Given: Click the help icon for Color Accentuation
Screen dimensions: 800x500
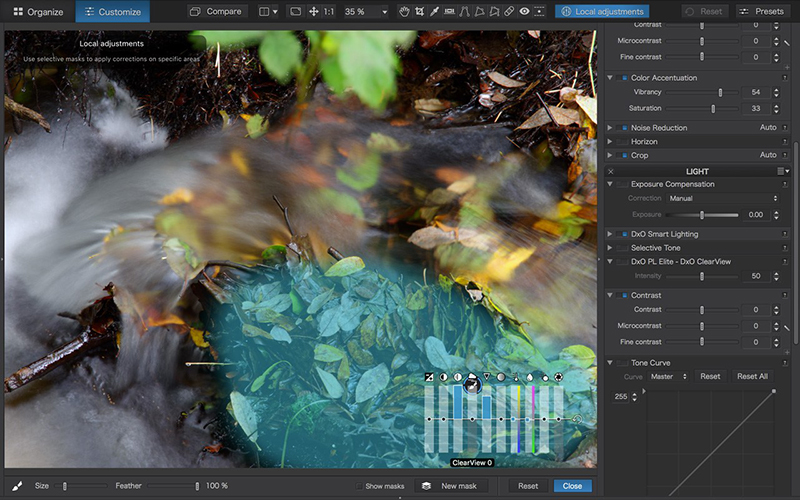Looking at the screenshot, I should (x=785, y=78).
